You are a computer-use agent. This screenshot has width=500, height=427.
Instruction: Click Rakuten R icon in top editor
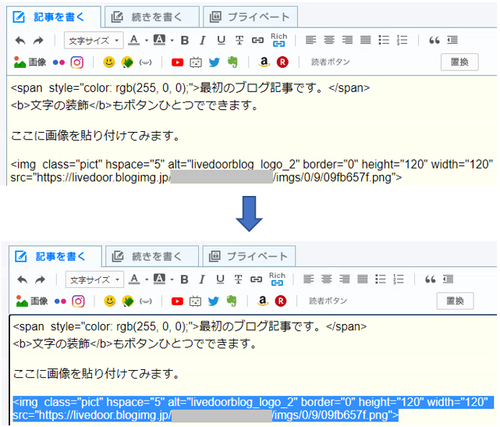point(282,62)
